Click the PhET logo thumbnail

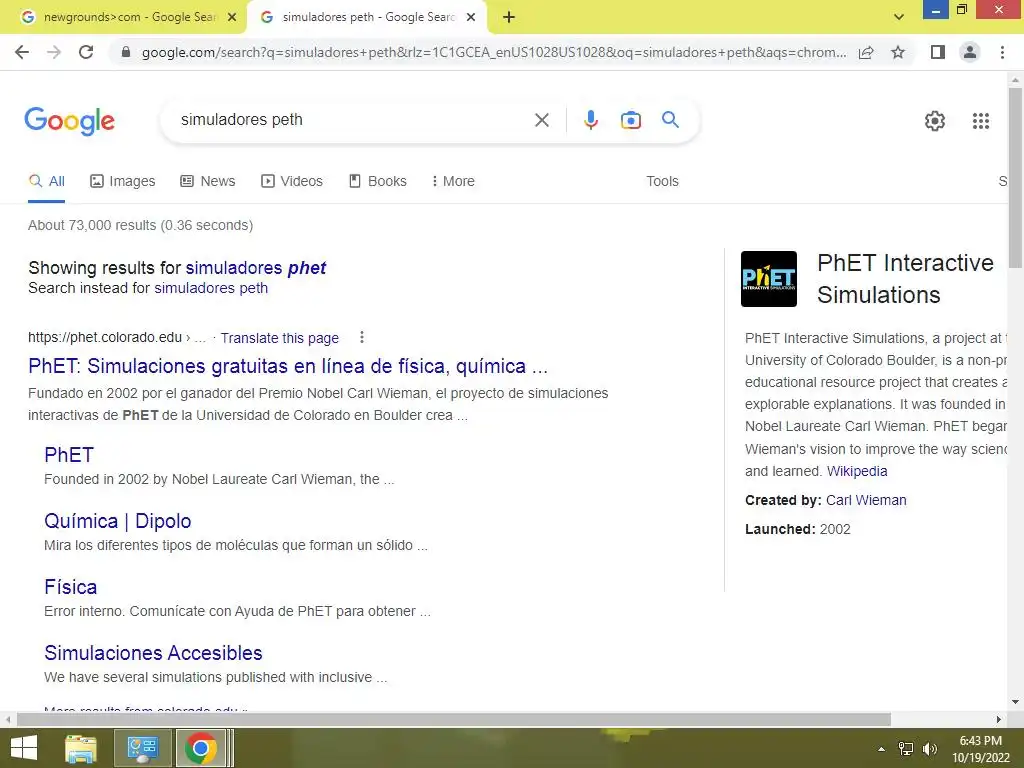click(x=769, y=279)
